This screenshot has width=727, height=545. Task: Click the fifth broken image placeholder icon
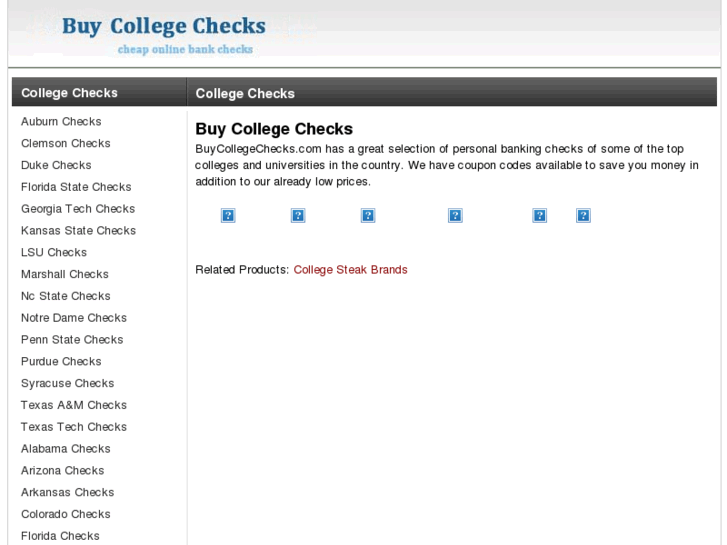(x=540, y=215)
